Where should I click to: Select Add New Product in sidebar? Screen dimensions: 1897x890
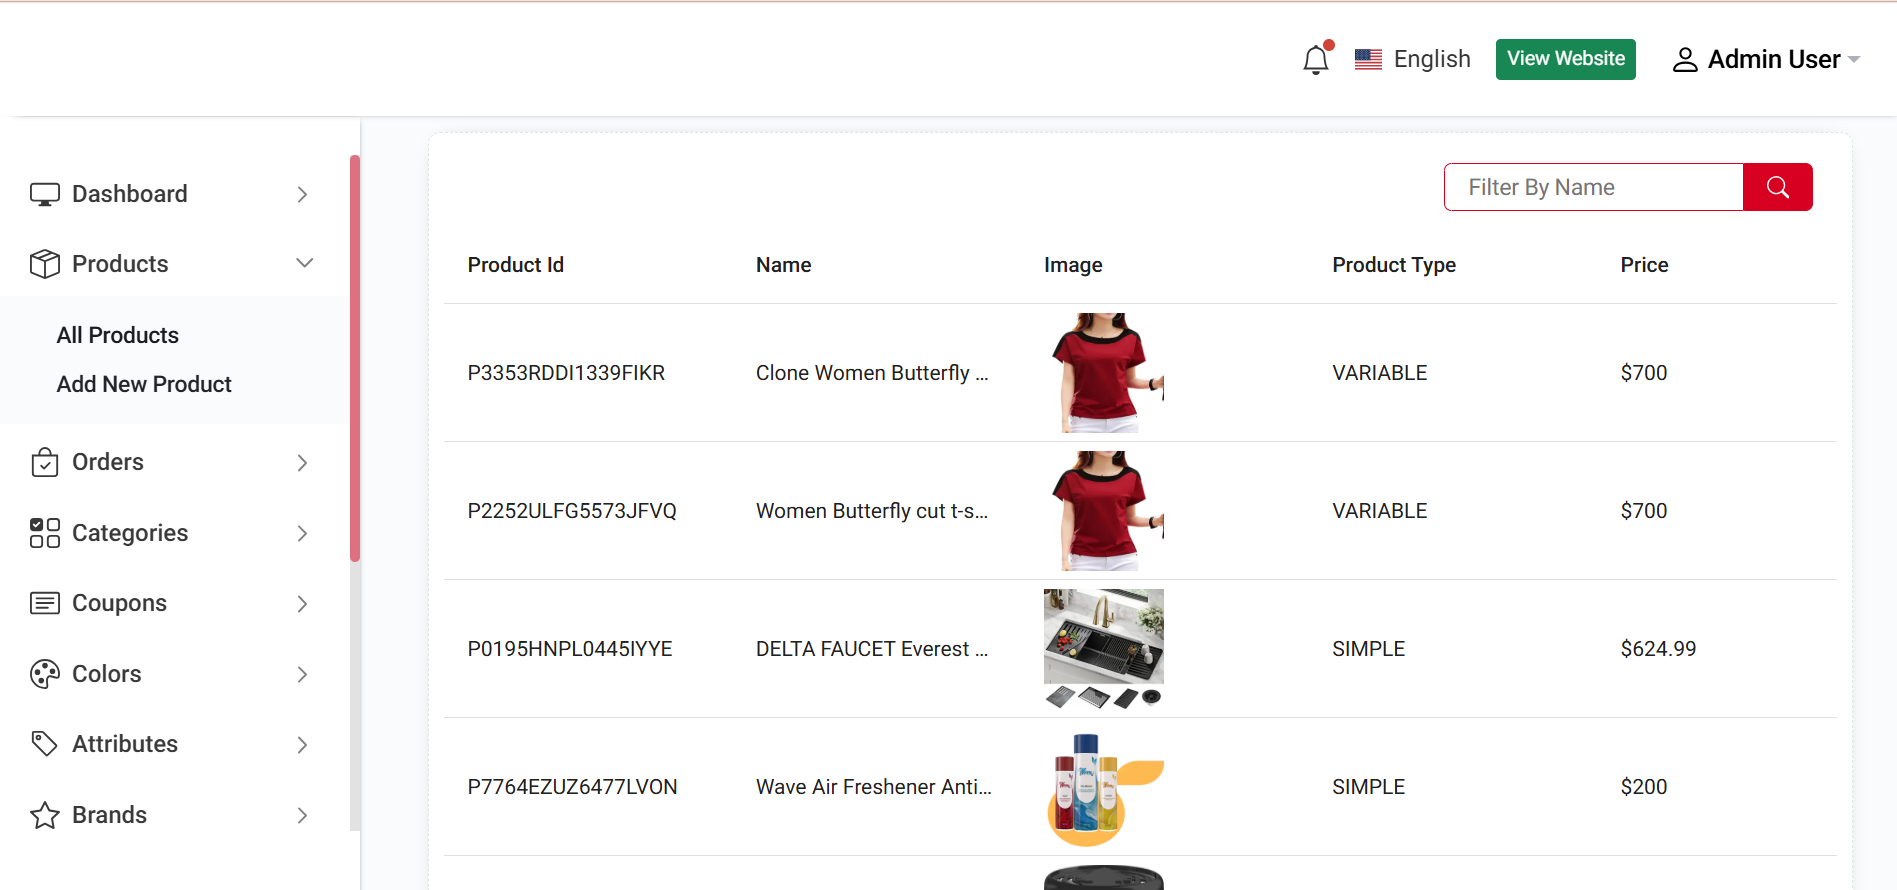144,384
